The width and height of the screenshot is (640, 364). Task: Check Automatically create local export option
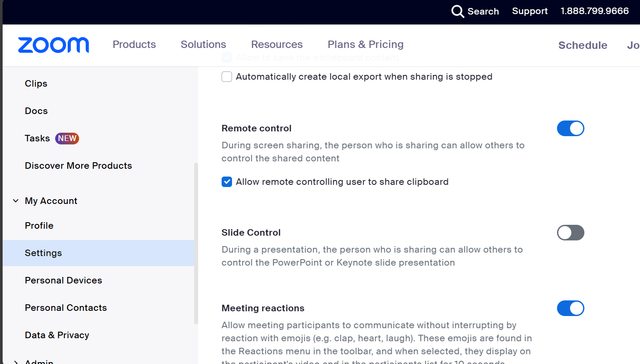[x=227, y=77]
